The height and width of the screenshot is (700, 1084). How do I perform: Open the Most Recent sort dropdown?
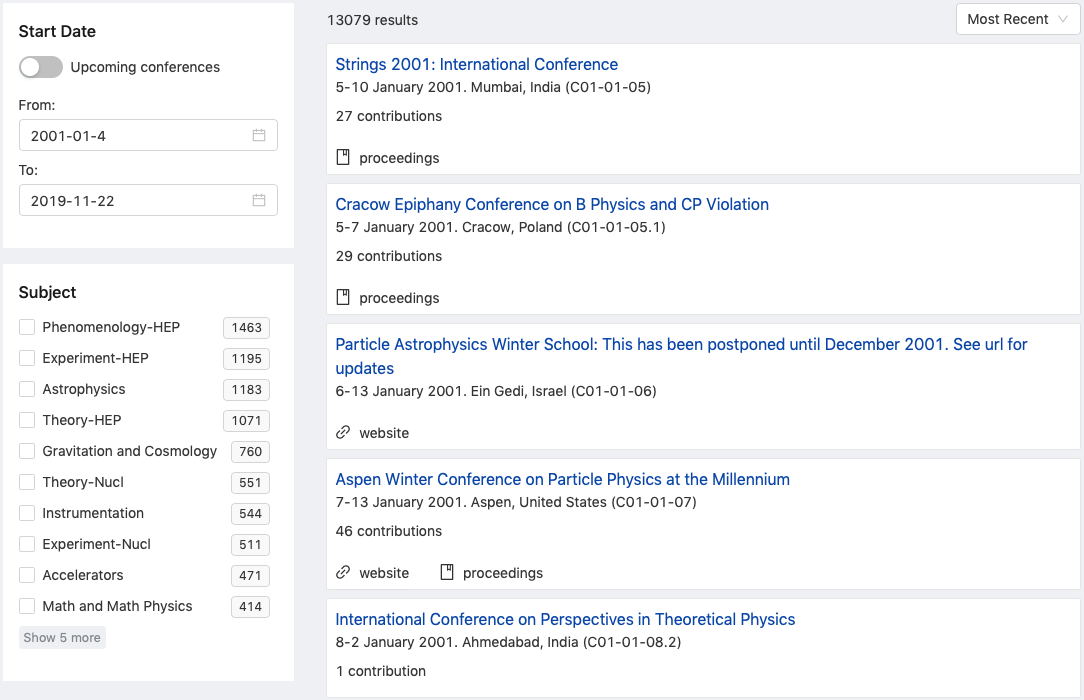coord(1017,19)
